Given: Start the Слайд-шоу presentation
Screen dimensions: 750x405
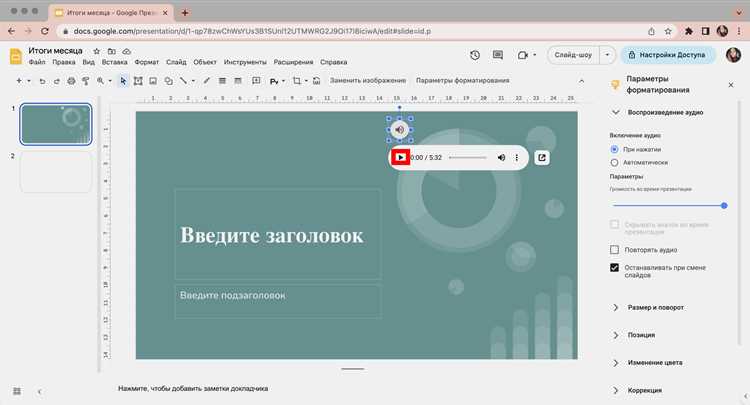Looking at the screenshot, I should (573, 55).
